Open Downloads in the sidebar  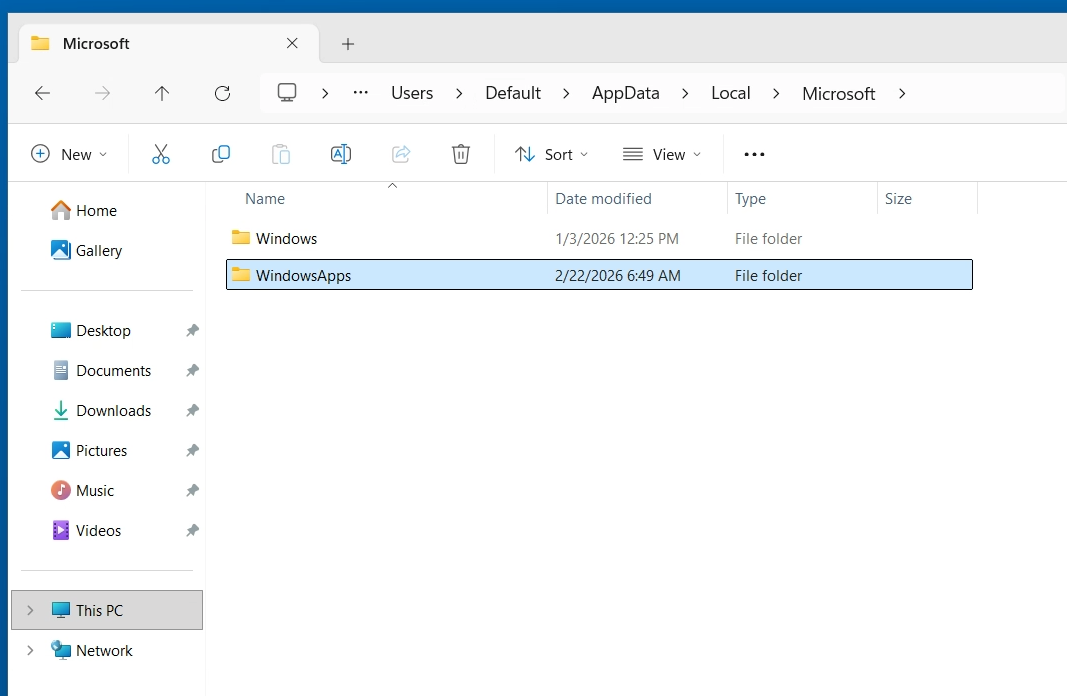[x=113, y=410]
